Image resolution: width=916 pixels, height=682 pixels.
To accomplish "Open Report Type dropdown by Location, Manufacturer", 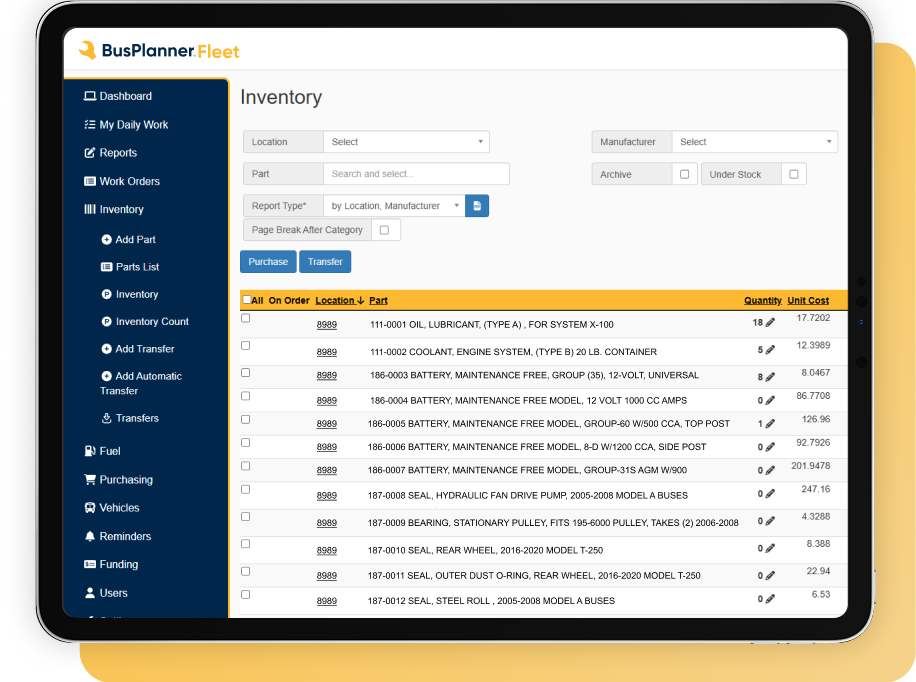I will pos(394,206).
